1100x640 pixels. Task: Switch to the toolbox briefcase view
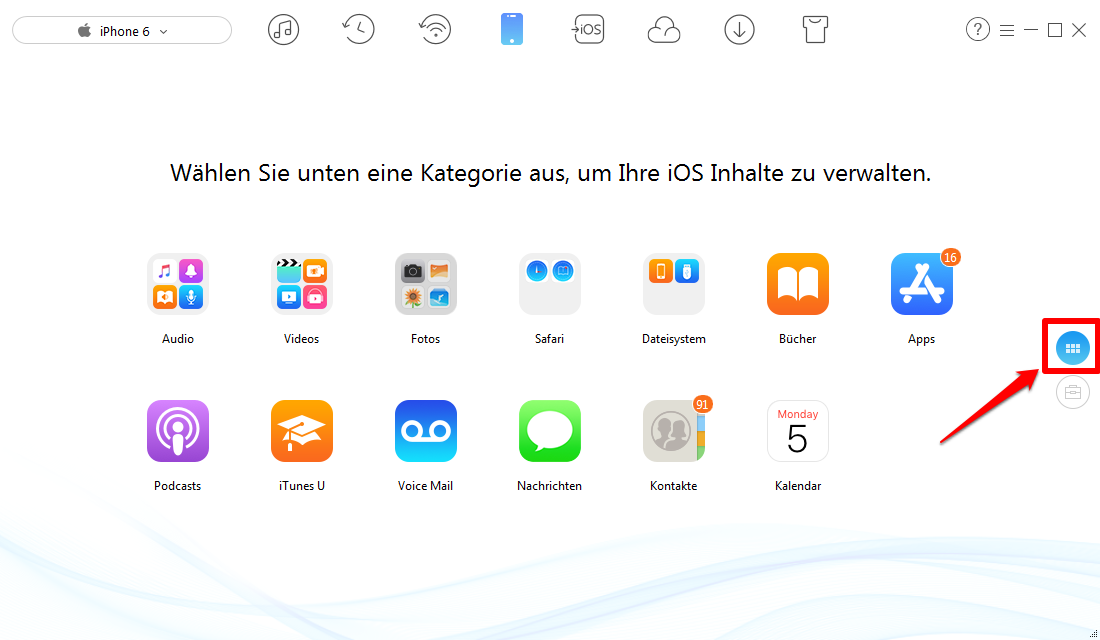[1073, 392]
